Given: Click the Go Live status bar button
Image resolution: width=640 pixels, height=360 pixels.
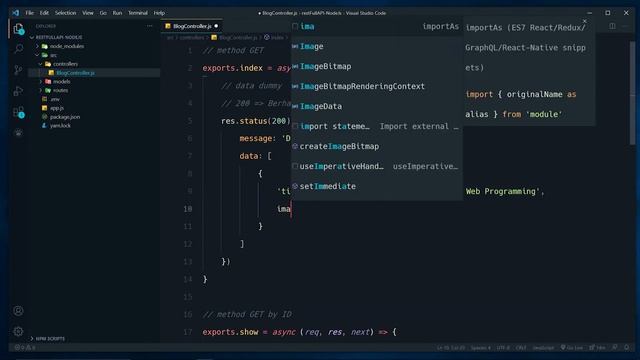Looking at the screenshot, I should pyautogui.click(x=572, y=348).
